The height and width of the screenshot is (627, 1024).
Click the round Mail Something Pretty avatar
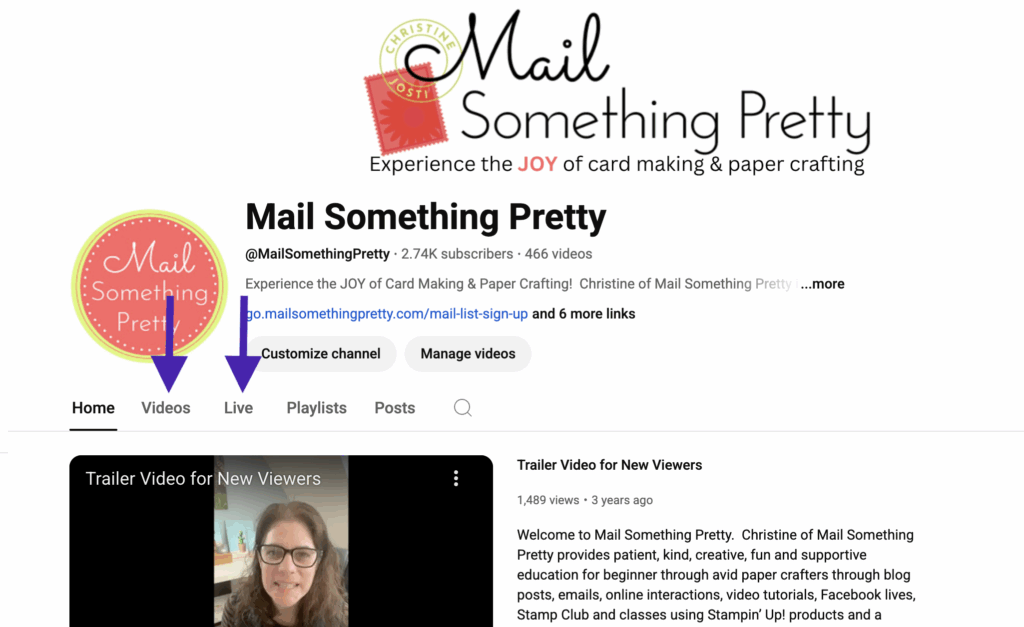(150, 285)
